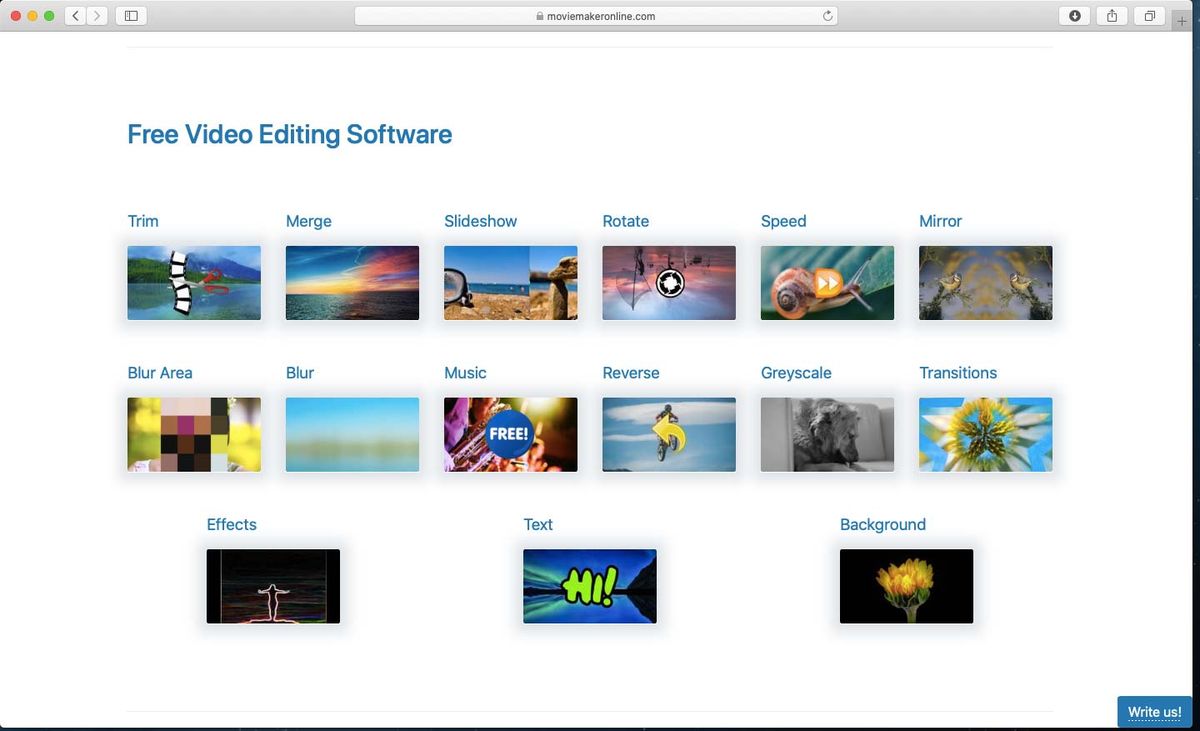Image resolution: width=1200 pixels, height=731 pixels.
Task: Select the Merge link
Action: (x=308, y=221)
